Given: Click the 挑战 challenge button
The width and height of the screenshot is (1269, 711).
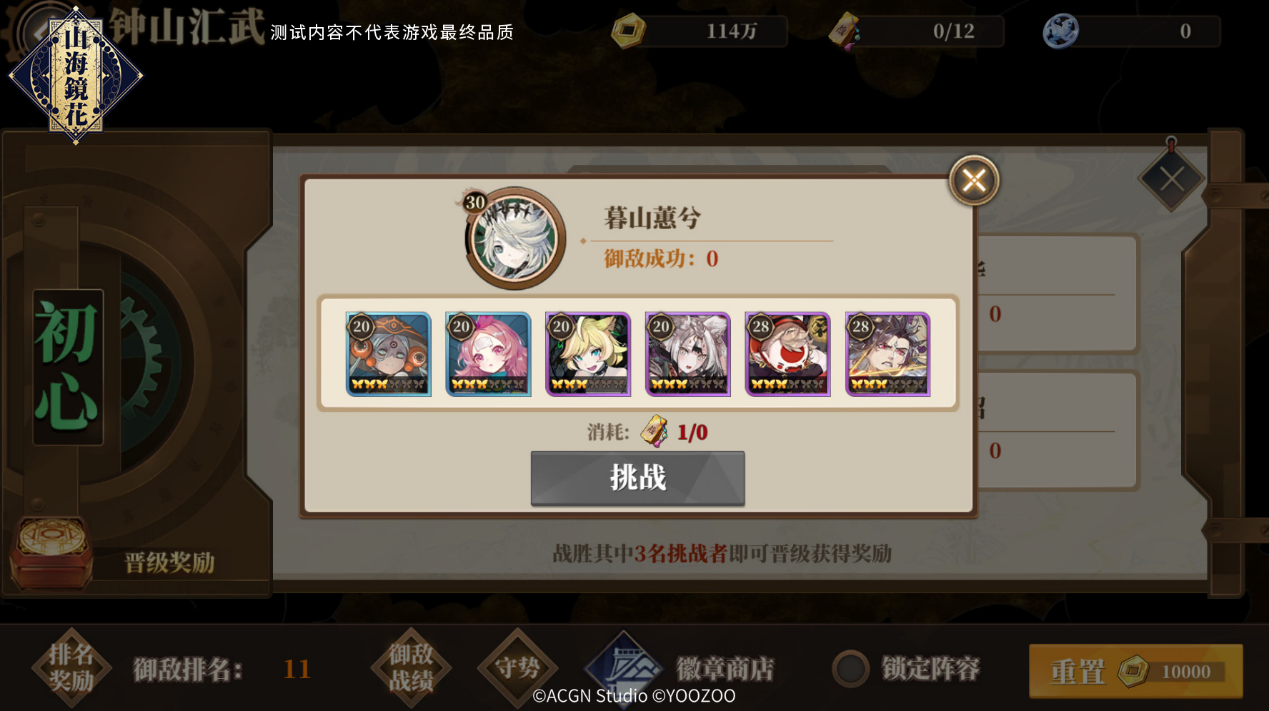Looking at the screenshot, I should [638, 478].
